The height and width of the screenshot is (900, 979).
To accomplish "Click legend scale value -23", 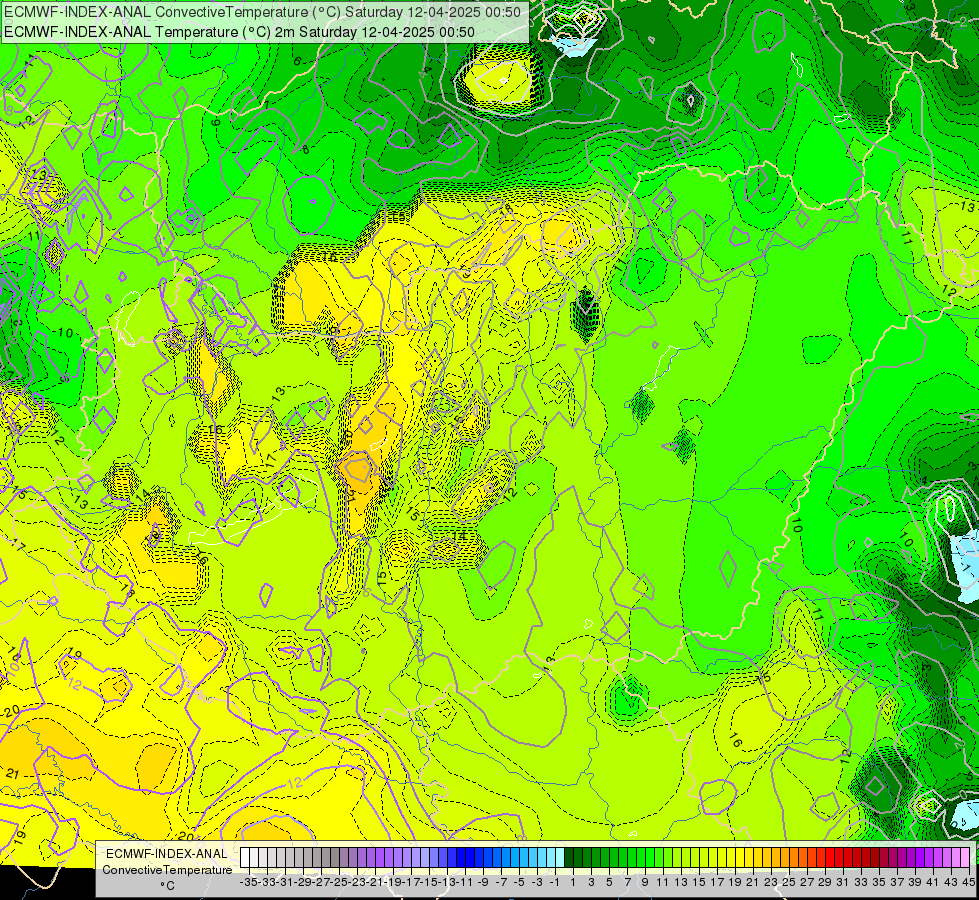I will [358, 882].
